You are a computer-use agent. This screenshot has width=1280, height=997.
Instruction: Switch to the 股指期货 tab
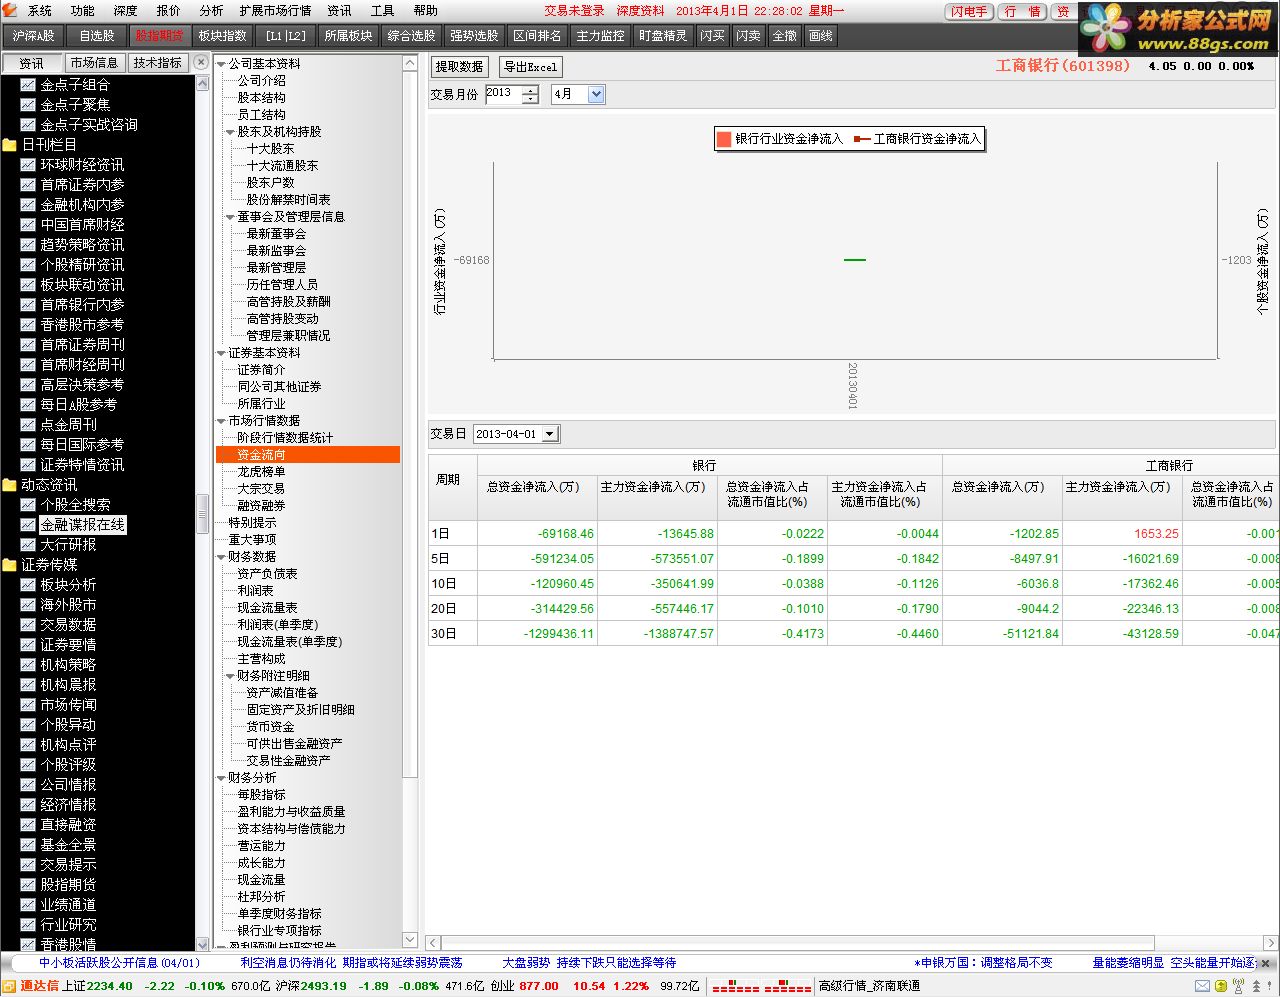tap(160, 36)
